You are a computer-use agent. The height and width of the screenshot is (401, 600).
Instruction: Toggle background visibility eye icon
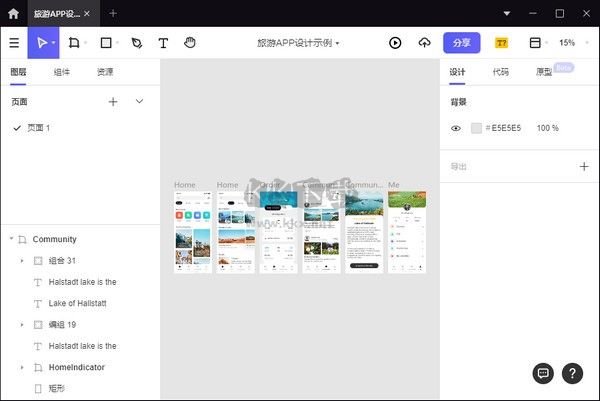pos(456,128)
